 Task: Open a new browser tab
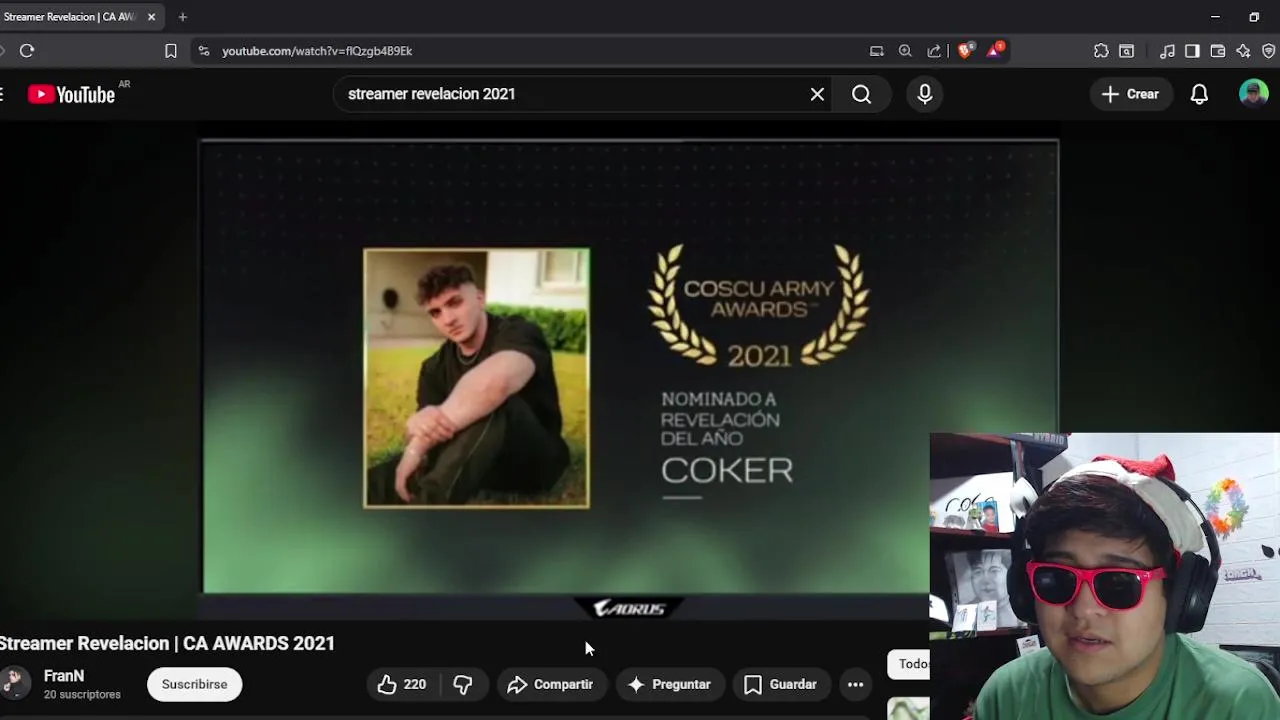click(x=182, y=17)
